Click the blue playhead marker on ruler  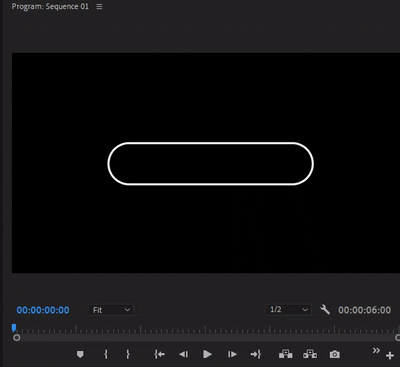pyautogui.click(x=14, y=328)
